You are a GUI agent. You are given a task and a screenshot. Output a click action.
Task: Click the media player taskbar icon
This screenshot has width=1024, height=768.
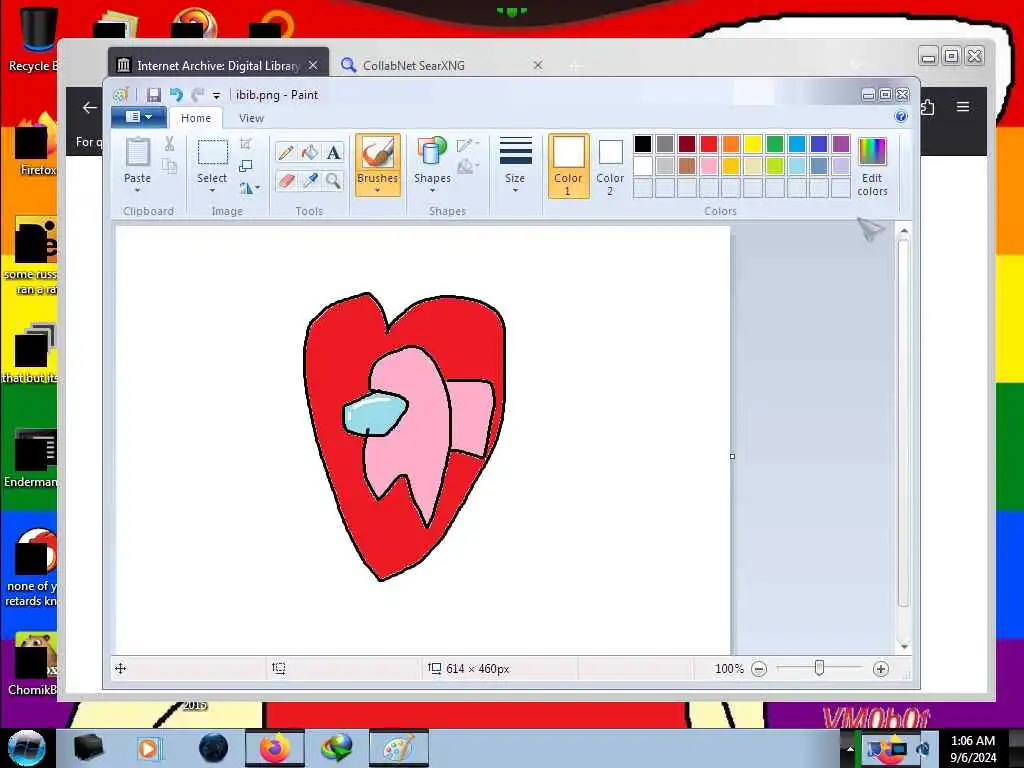tap(148, 748)
